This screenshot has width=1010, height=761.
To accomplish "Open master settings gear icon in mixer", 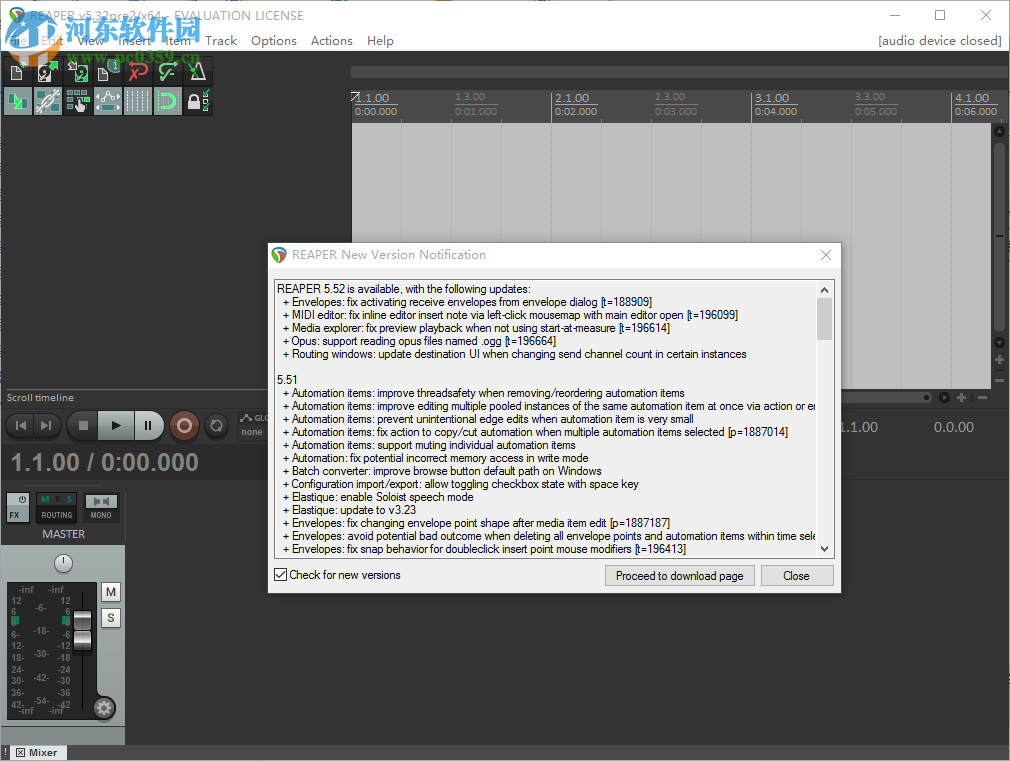I will coord(104,708).
